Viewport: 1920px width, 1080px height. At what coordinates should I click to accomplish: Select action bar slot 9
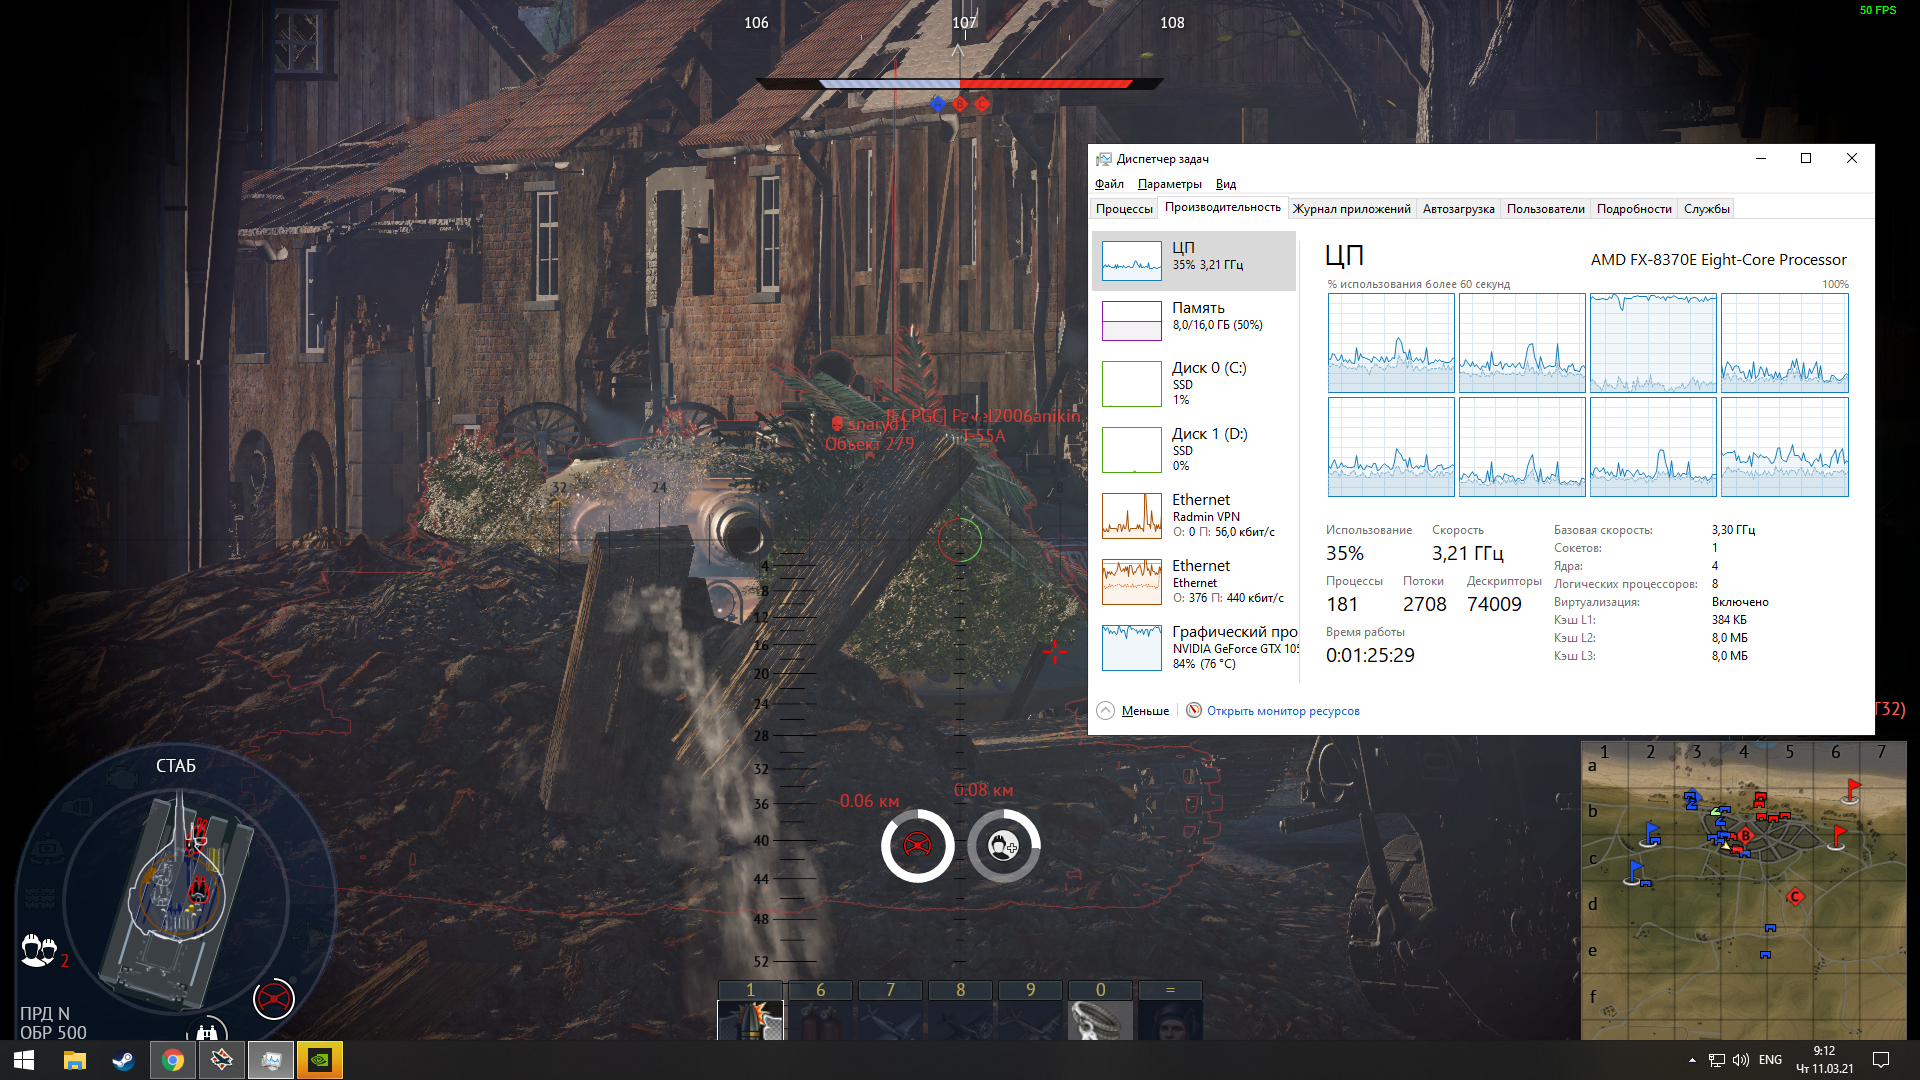tap(1031, 1011)
